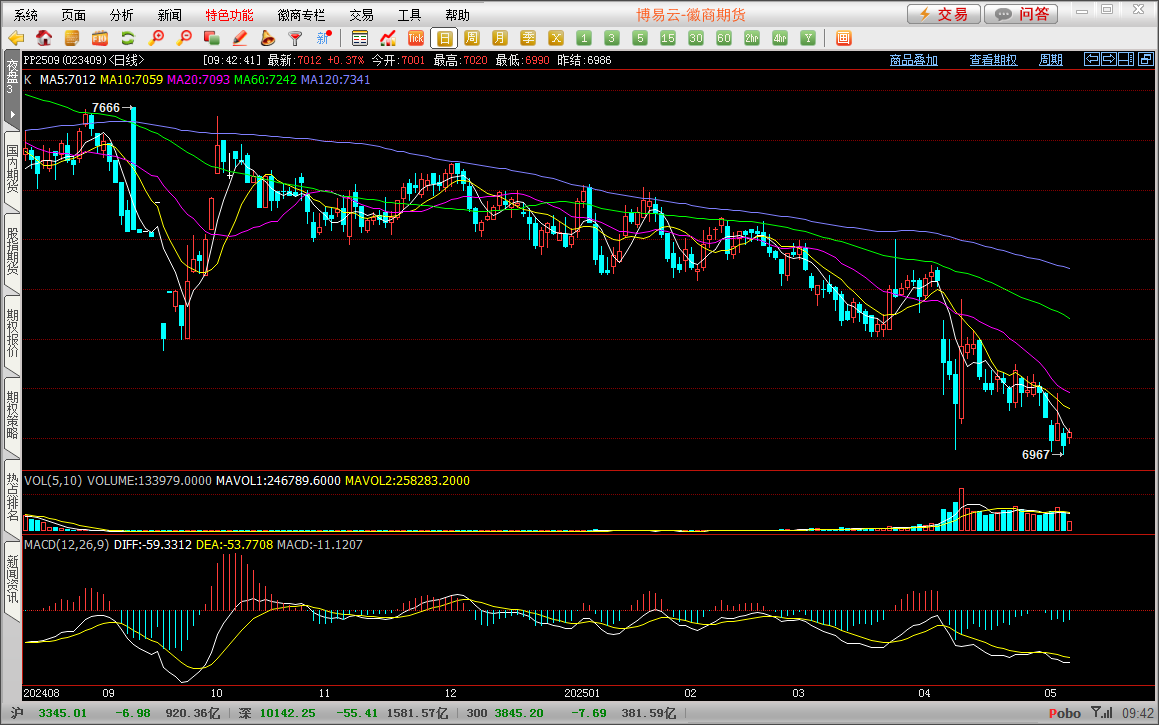Open the 新闻 menu

[170, 15]
